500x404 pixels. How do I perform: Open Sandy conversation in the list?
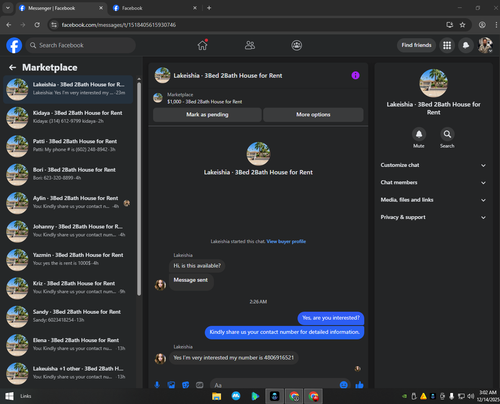click(68, 316)
